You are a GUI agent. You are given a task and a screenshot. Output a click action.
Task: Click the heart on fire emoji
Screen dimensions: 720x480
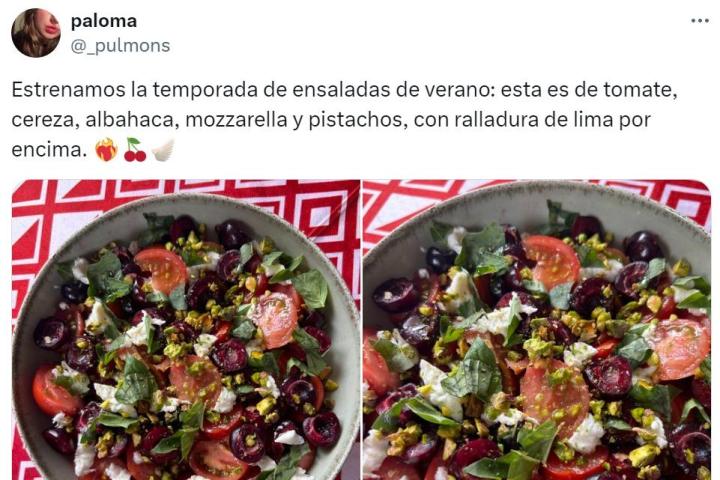point(107,150)
